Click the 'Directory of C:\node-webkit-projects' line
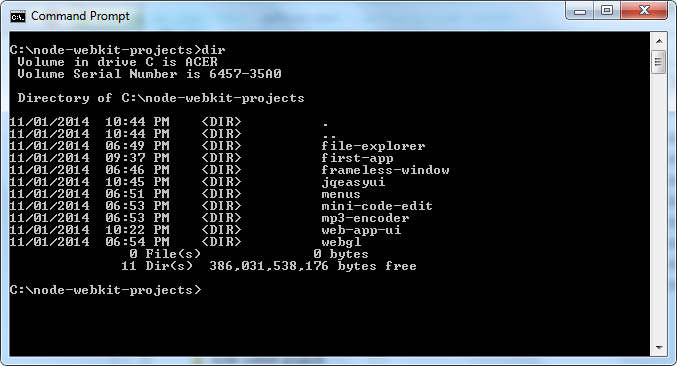The width and height of the screenshot is (677, 366). pyautogui.click(x=161, y=98)
